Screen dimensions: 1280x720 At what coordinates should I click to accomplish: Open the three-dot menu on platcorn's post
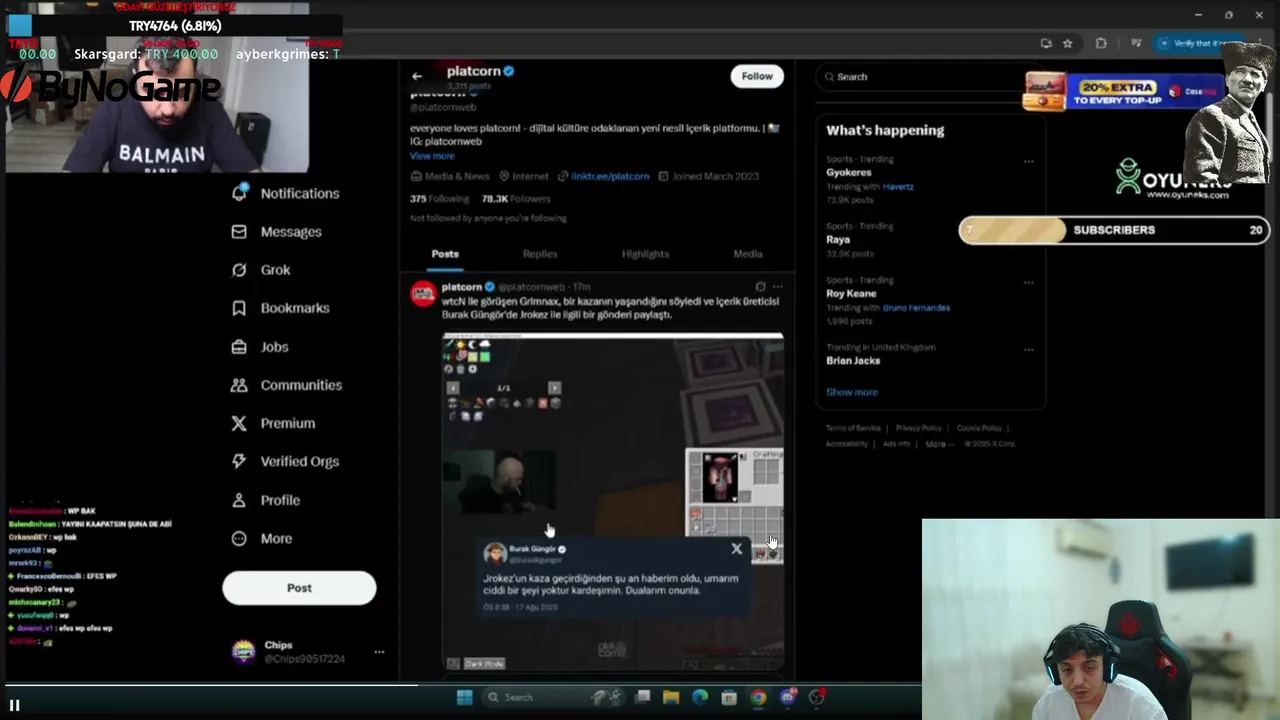(778, 287)
